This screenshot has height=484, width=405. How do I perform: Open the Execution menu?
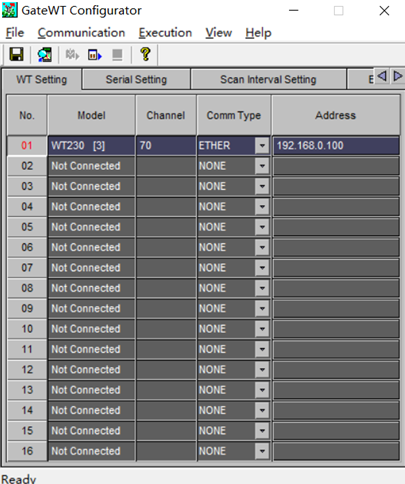click(165, 33)
